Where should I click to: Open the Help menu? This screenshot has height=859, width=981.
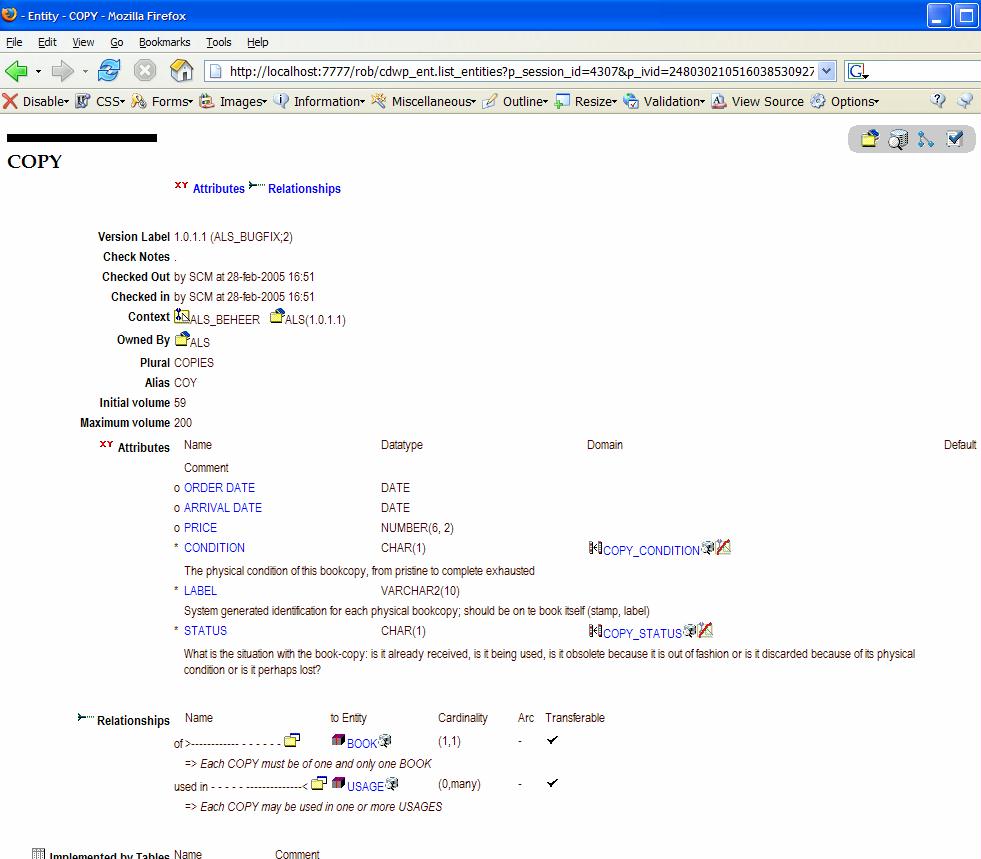click(x=257, y=42)
